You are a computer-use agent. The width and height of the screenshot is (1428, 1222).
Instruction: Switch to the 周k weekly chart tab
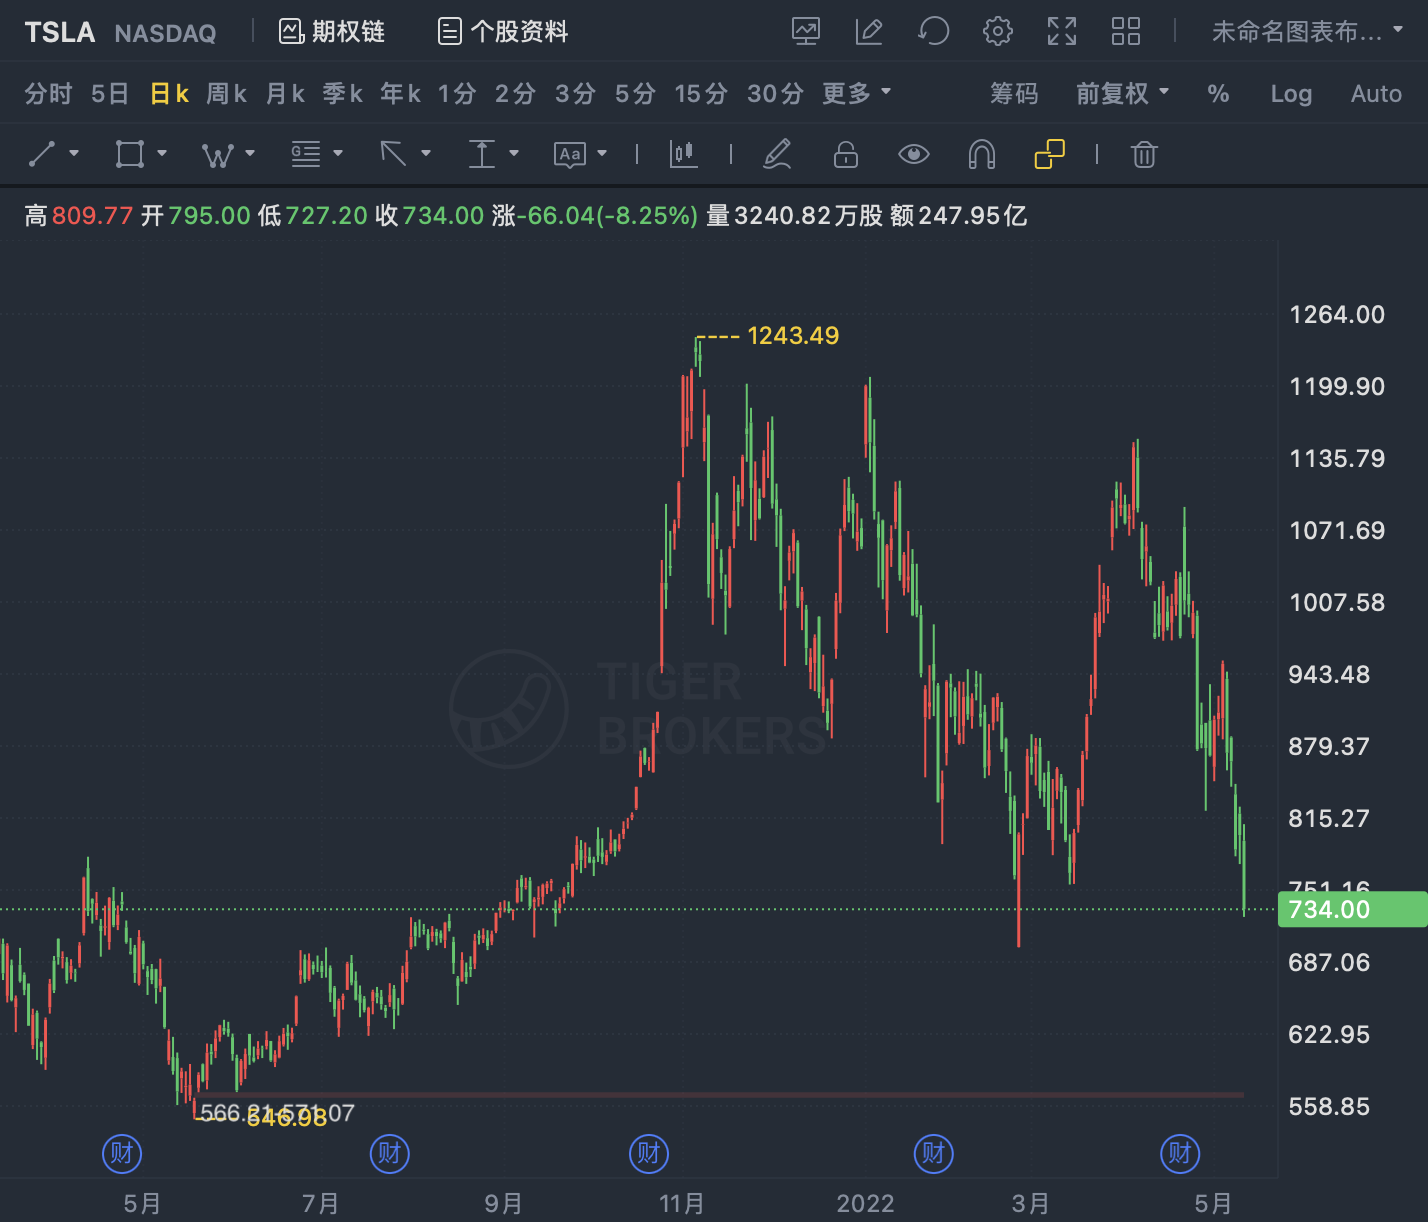point(226,94)
